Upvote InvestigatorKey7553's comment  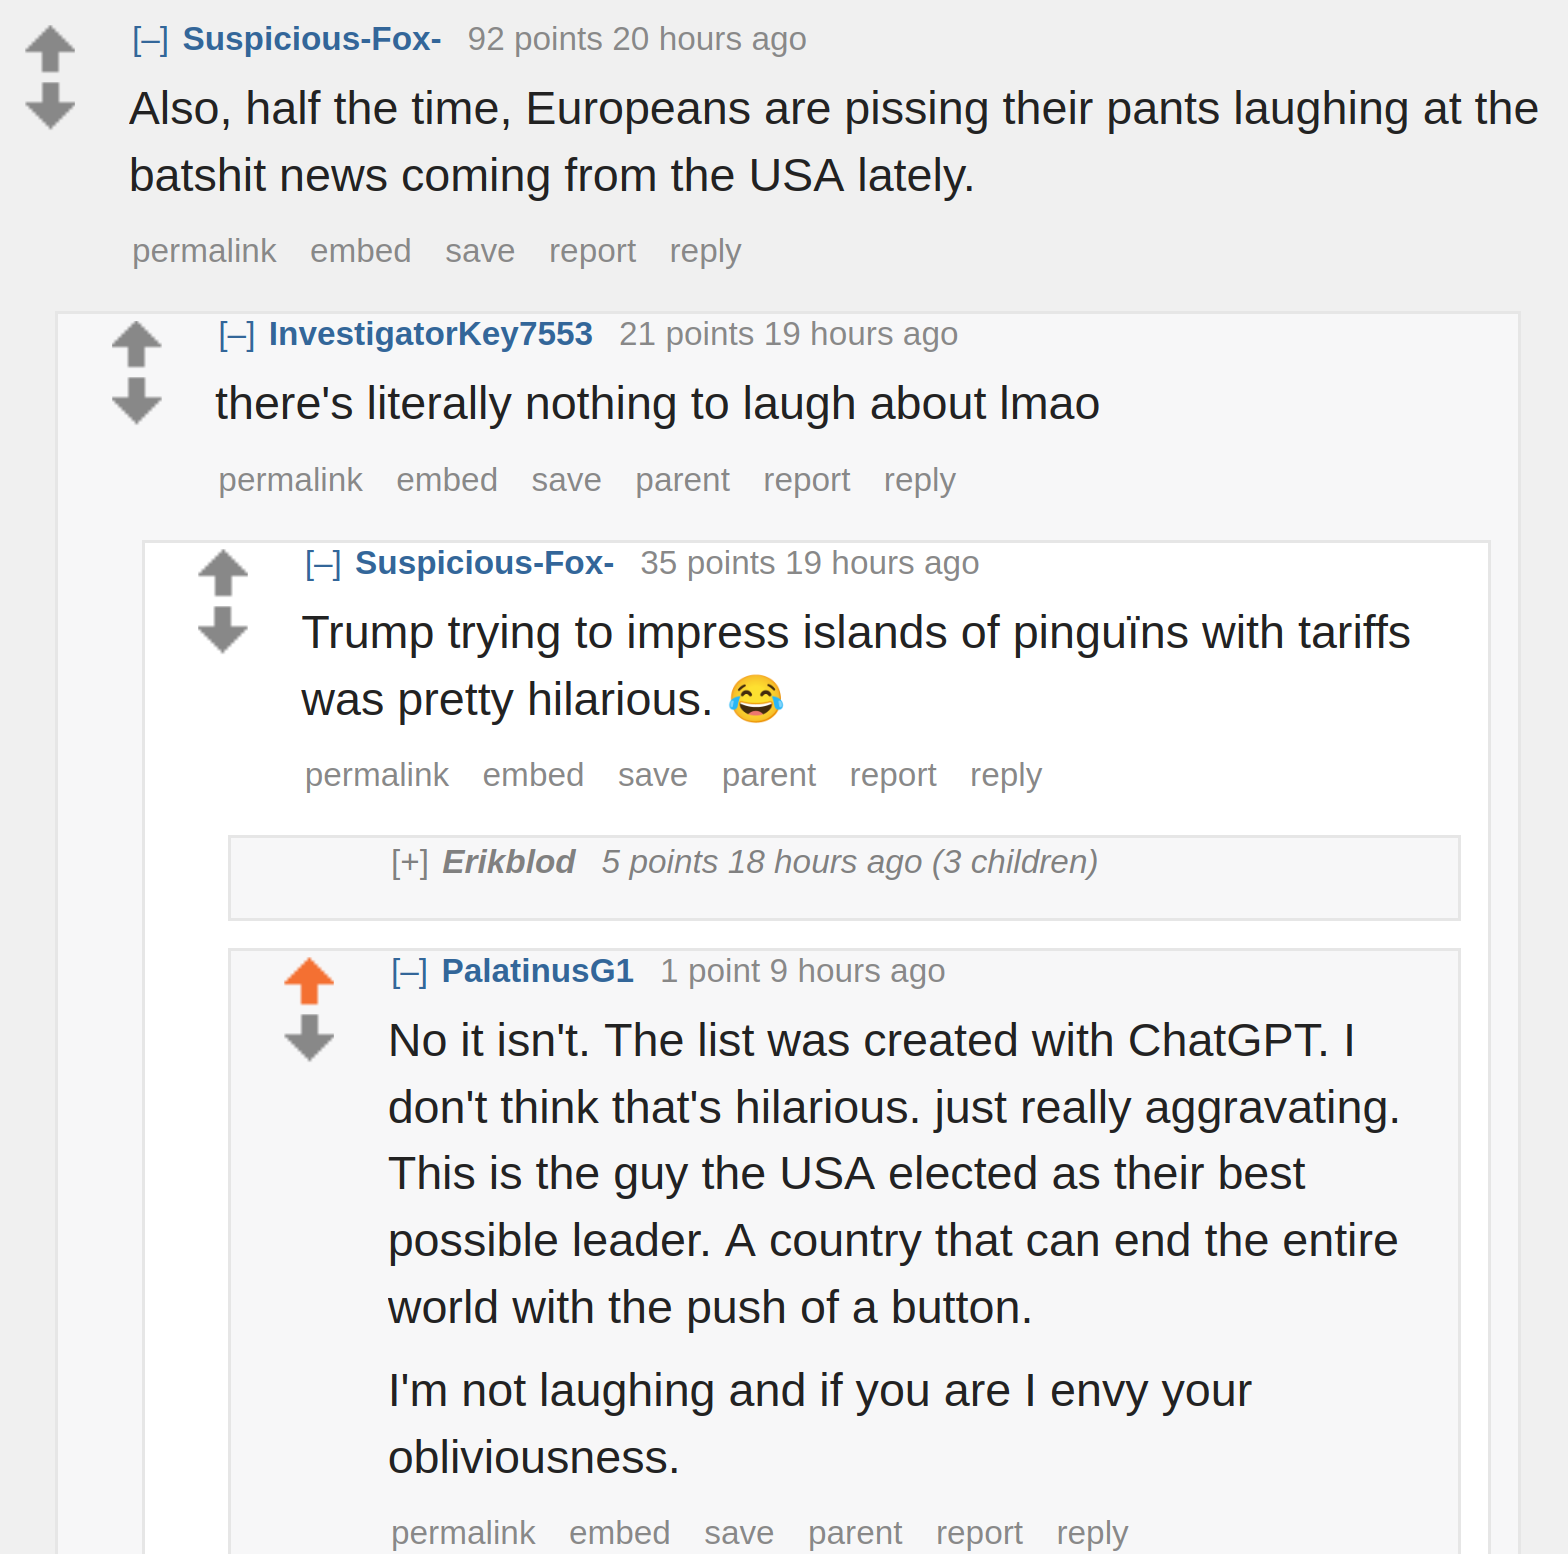tap(136, 344)
